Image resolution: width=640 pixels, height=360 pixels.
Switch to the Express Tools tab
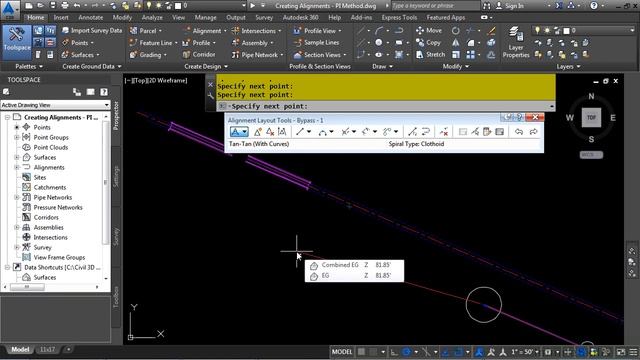tap(399, 18)
